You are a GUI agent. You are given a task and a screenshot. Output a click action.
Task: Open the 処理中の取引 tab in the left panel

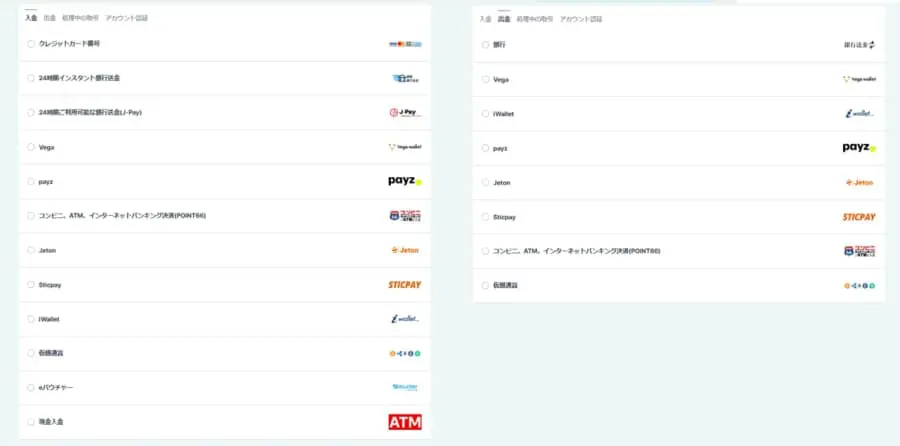(x=80, y=18)
